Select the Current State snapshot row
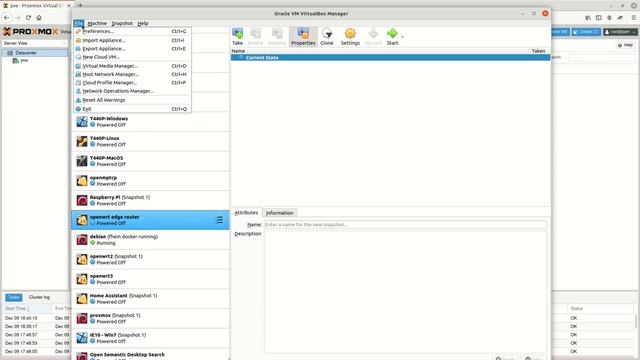Screen dimensions: 640x360 [390, 58]
